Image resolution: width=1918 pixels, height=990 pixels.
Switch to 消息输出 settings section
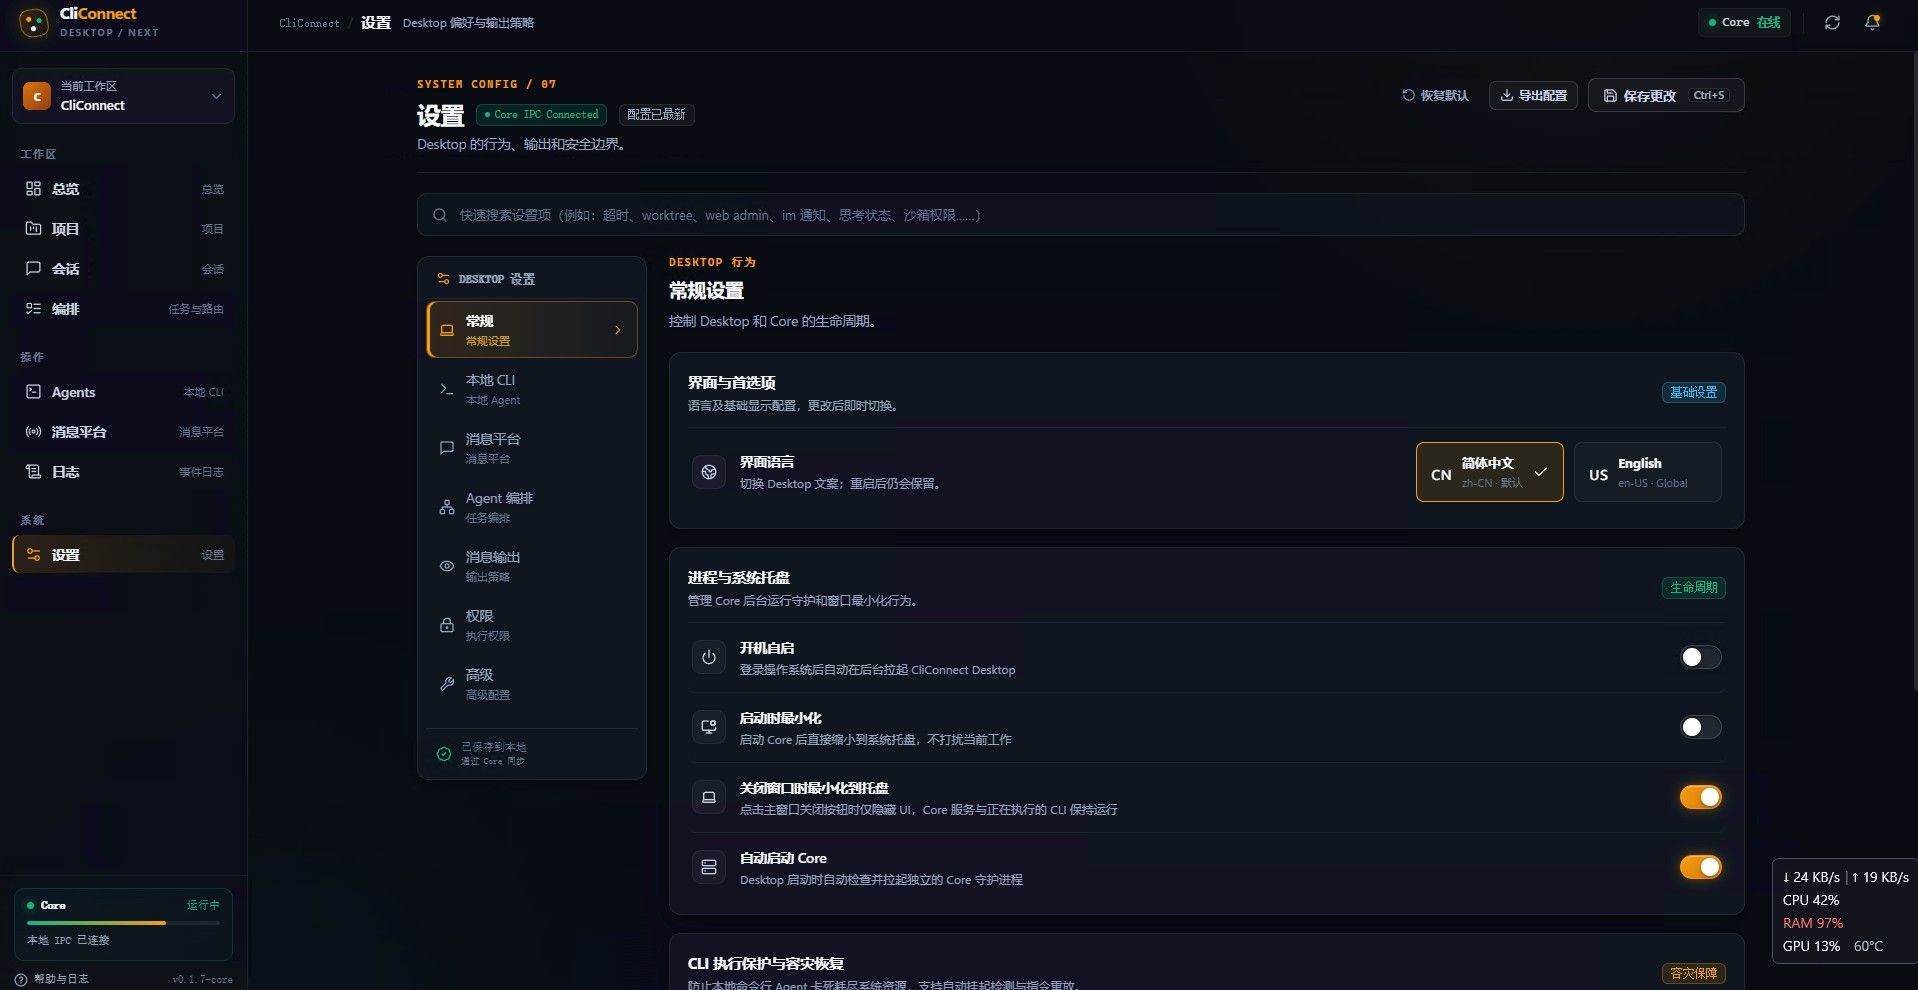(532, 566)
